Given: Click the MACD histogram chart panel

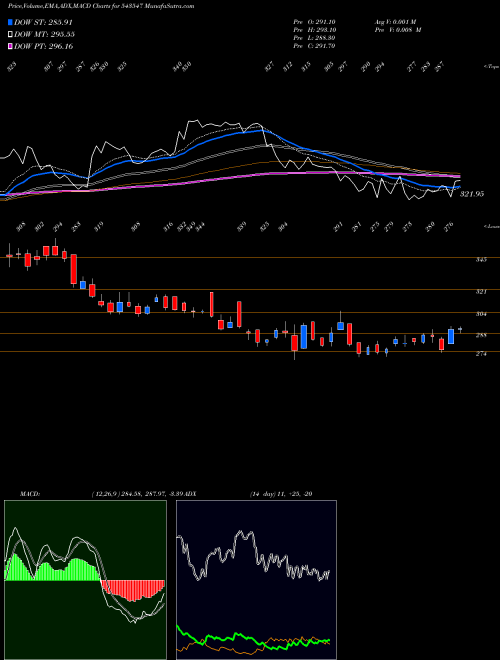Looking at the screenshot, I should click(x=85, y=580).
